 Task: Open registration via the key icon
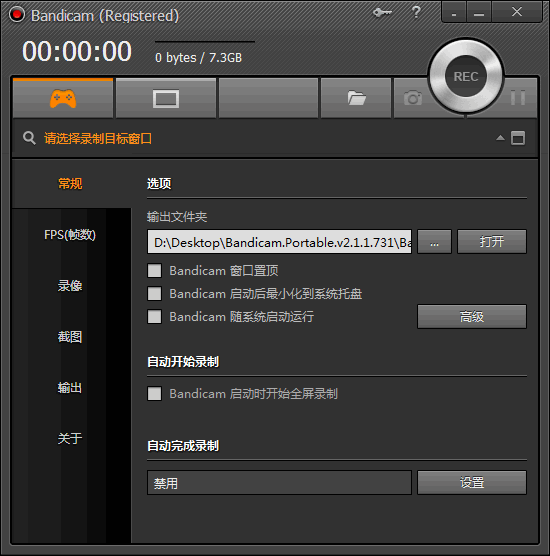click(382, 13)
